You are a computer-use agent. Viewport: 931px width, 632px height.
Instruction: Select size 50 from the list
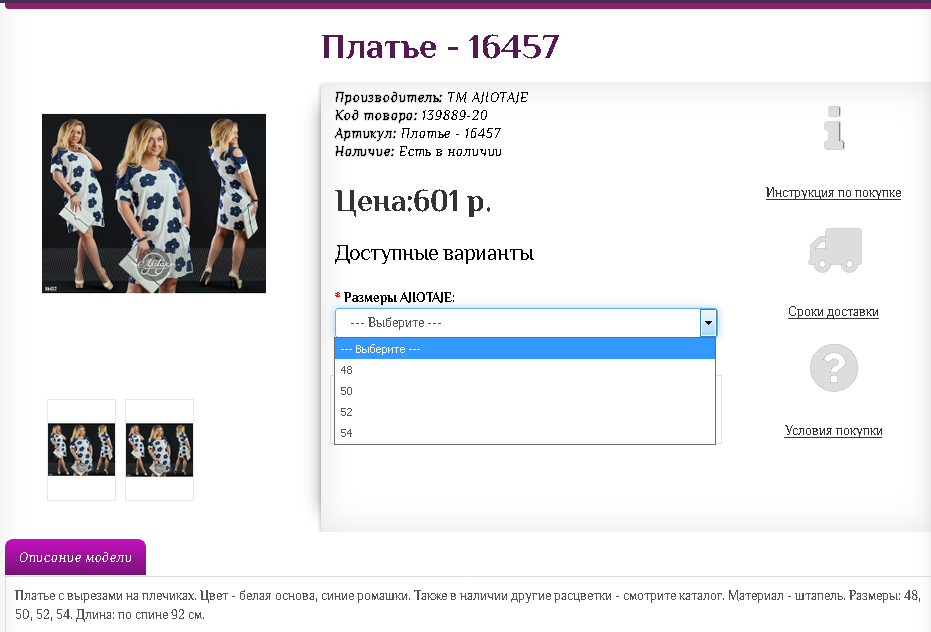pyautogui.click(x=525, y=391)
